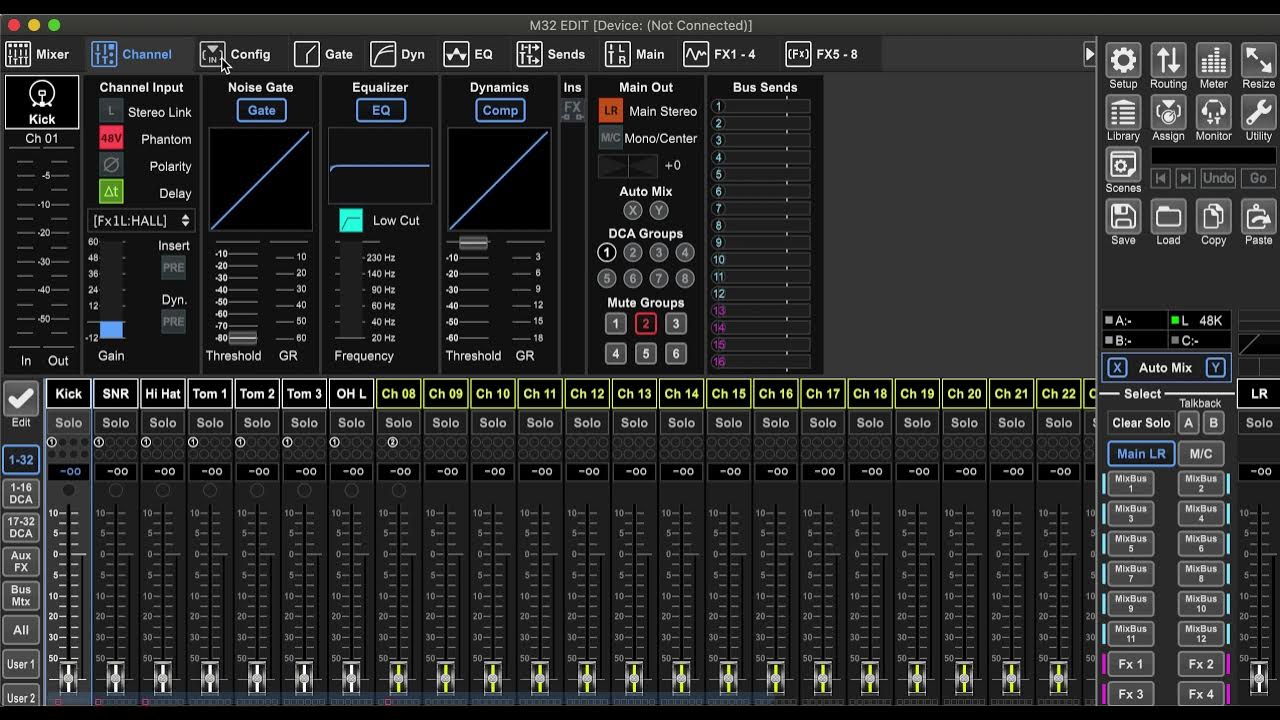
Task: Open the Scenes icon
Action: [1123, 164]
